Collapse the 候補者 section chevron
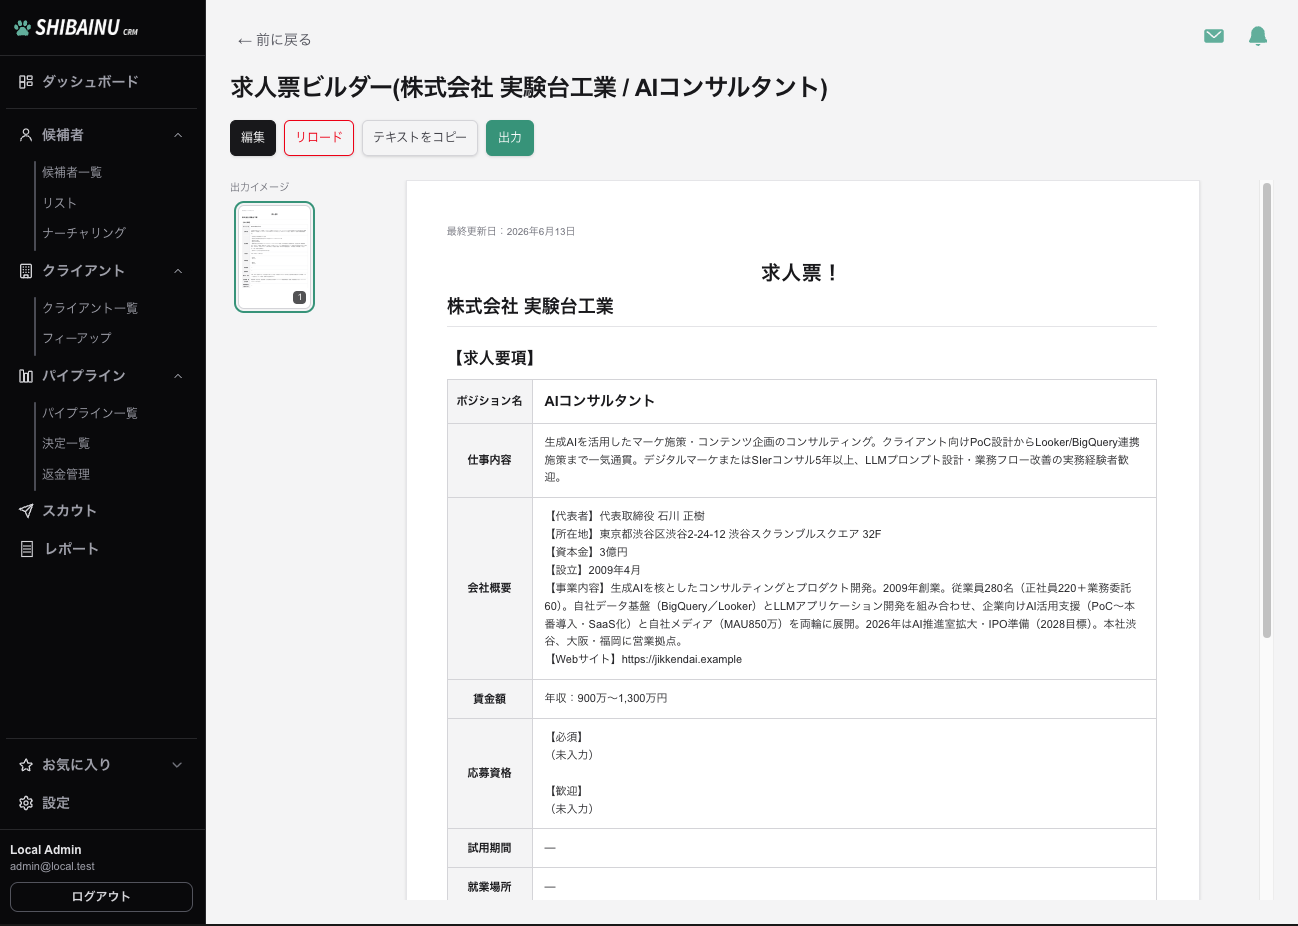The height and width of the screenshot is (926, 1298). point(178,135)
